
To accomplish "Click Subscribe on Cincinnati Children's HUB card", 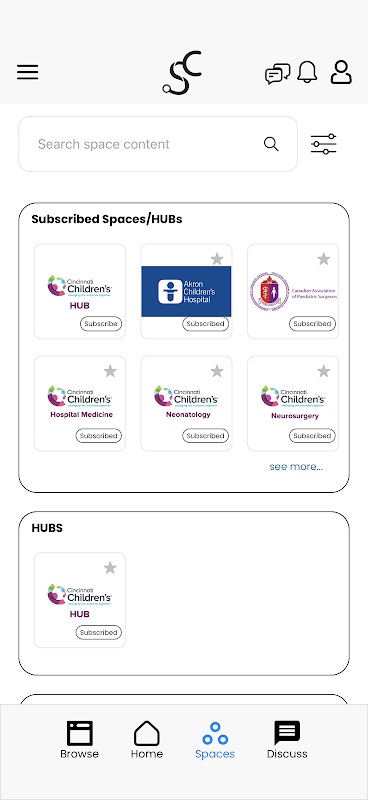I will point(101,323).
